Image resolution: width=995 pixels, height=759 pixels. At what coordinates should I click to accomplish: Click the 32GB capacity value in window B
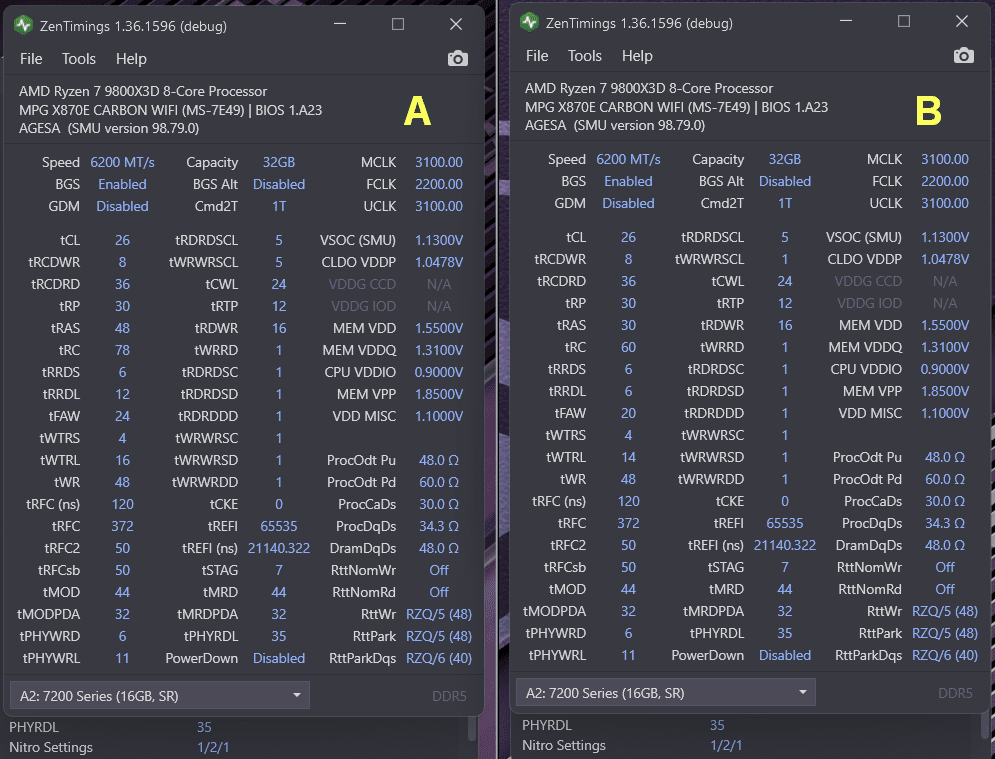785,159
